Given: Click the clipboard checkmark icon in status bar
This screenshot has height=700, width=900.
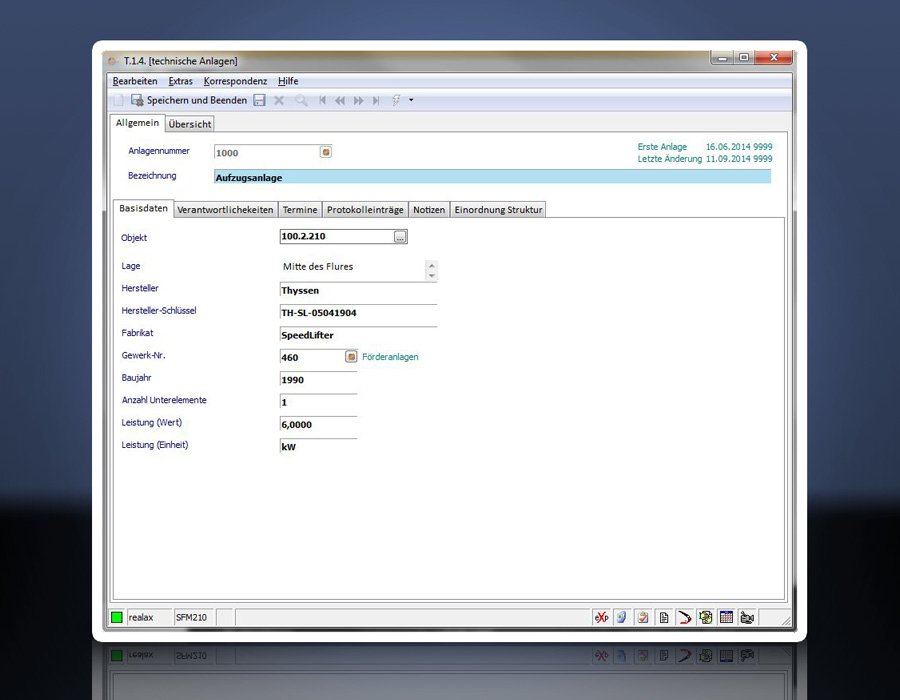Looking at the screenshot, I should pos(643,617).
